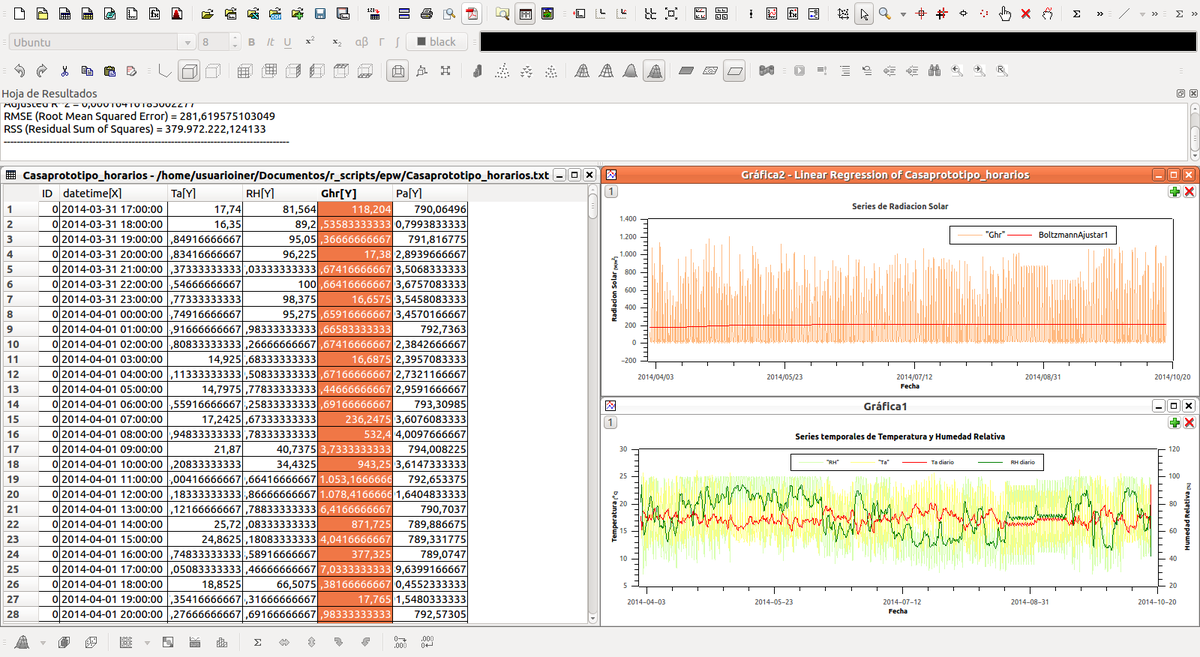Click layer 1 button in Gráfica2 window
The image size is (1200, 657).
(612, 192)
